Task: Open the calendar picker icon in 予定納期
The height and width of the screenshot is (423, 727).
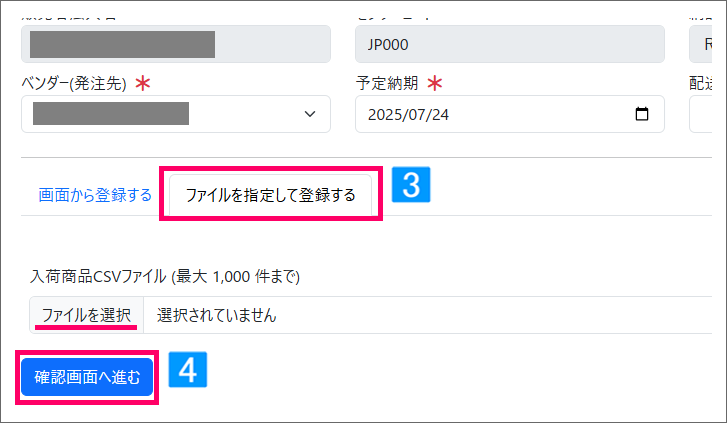Action: coord(642,114)
